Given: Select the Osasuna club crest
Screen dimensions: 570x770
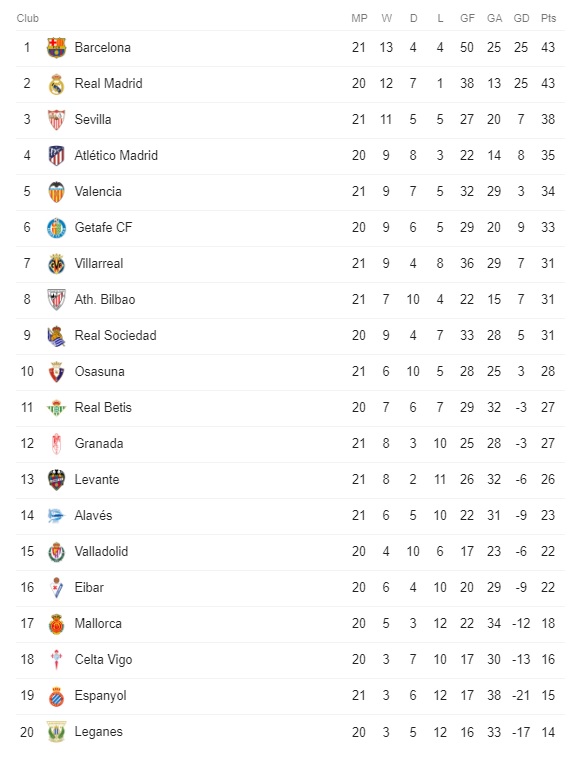Looking at the screenshot, I should coord(56,372).
